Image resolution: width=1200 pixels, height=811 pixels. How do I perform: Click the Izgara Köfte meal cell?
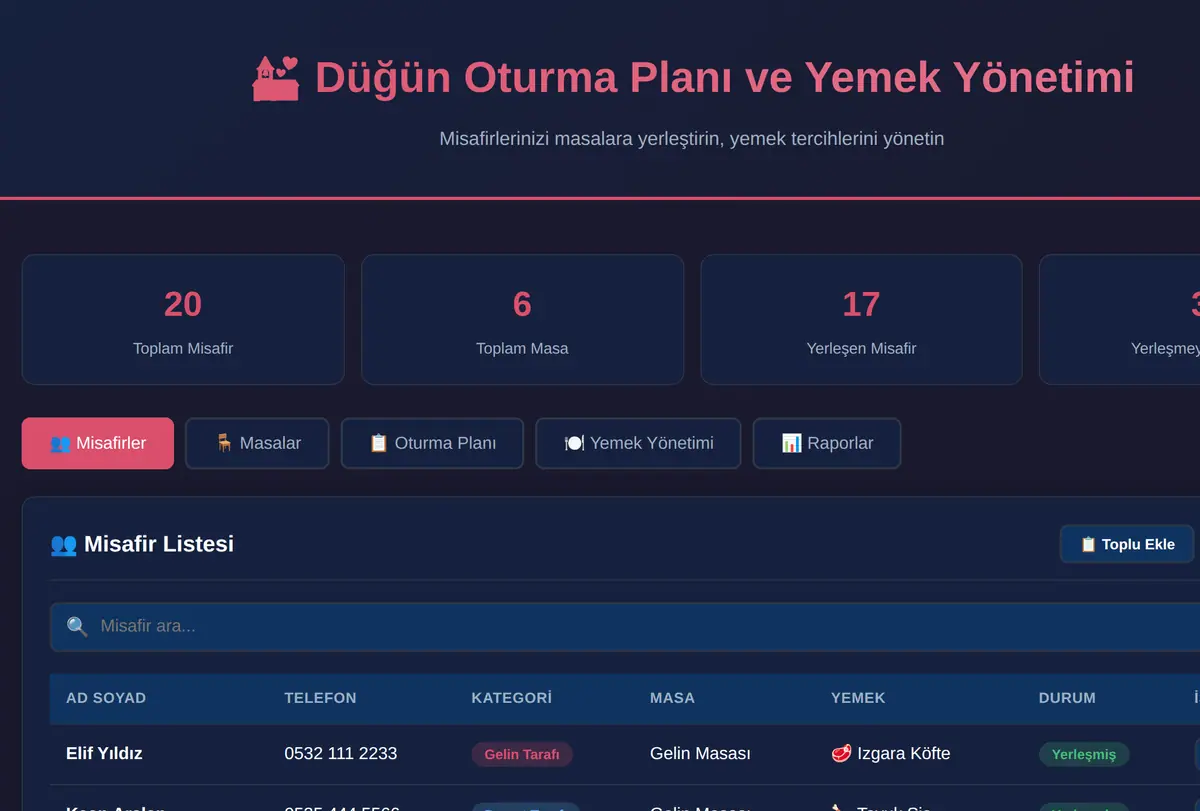(x=891, y=754)
